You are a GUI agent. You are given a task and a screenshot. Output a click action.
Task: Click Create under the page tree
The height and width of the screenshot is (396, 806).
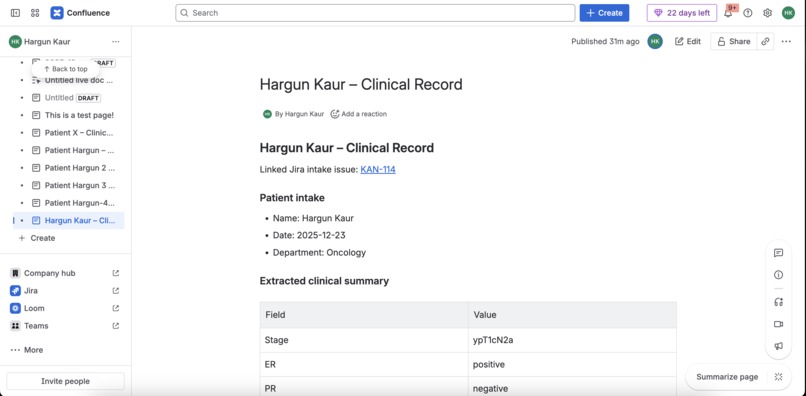pyautogui.click(x=37, y=238)
